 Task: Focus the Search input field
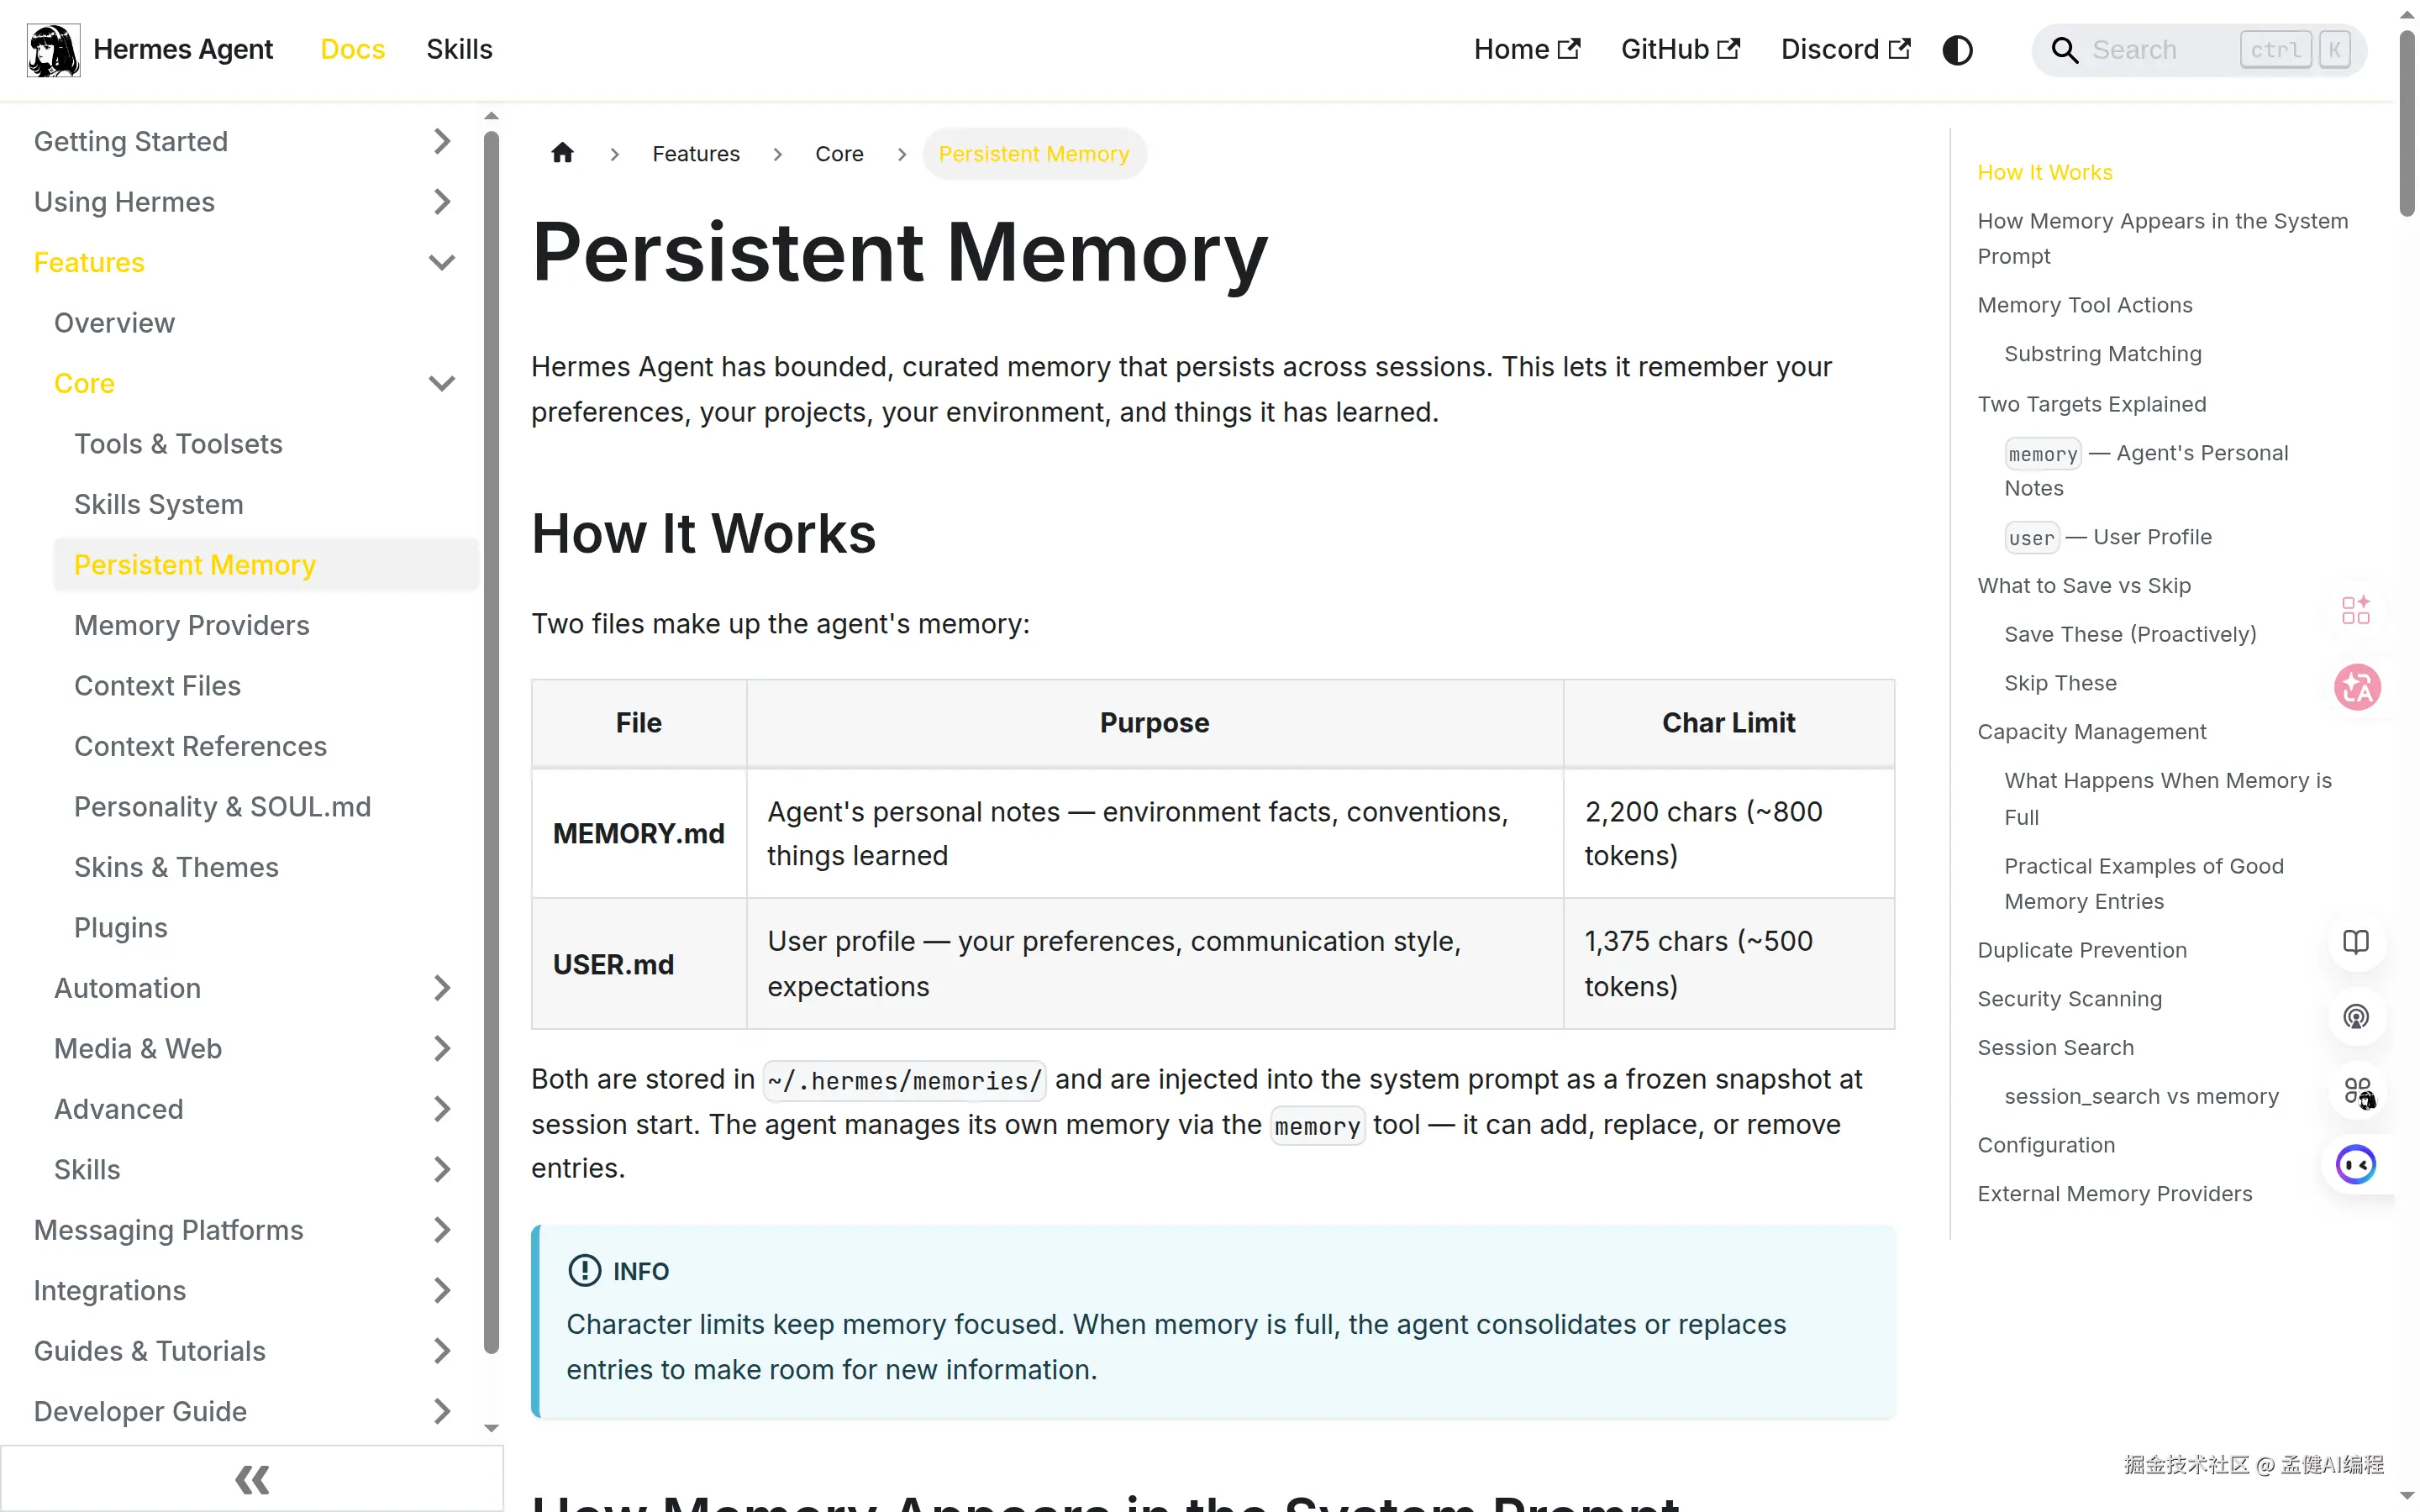pos(2150,50)
